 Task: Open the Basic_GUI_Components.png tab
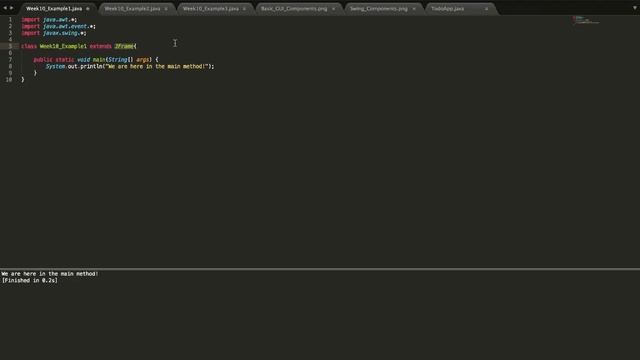pyautogui.click(x=294, y=9)
